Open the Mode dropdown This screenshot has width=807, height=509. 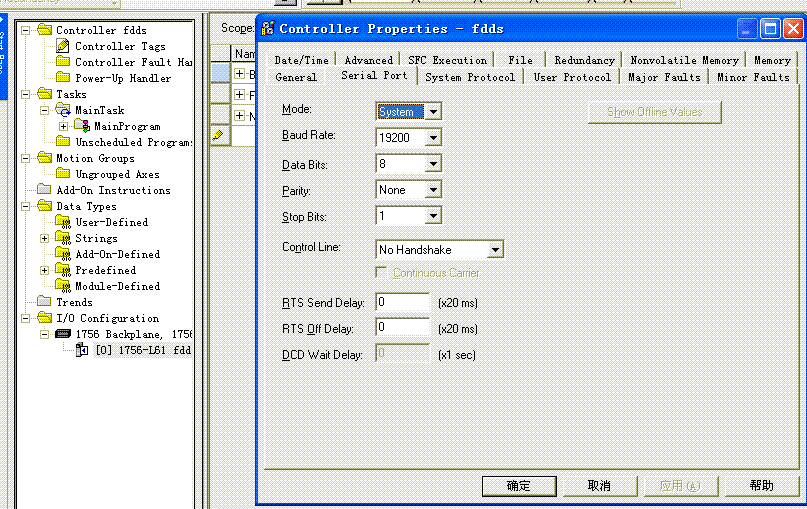pyautogui.click(x=433, y=112)
